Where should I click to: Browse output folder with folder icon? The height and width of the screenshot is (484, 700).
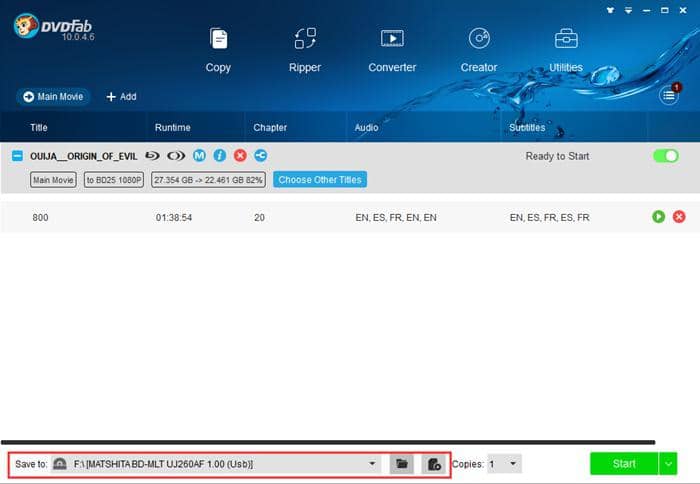[402, 464]
